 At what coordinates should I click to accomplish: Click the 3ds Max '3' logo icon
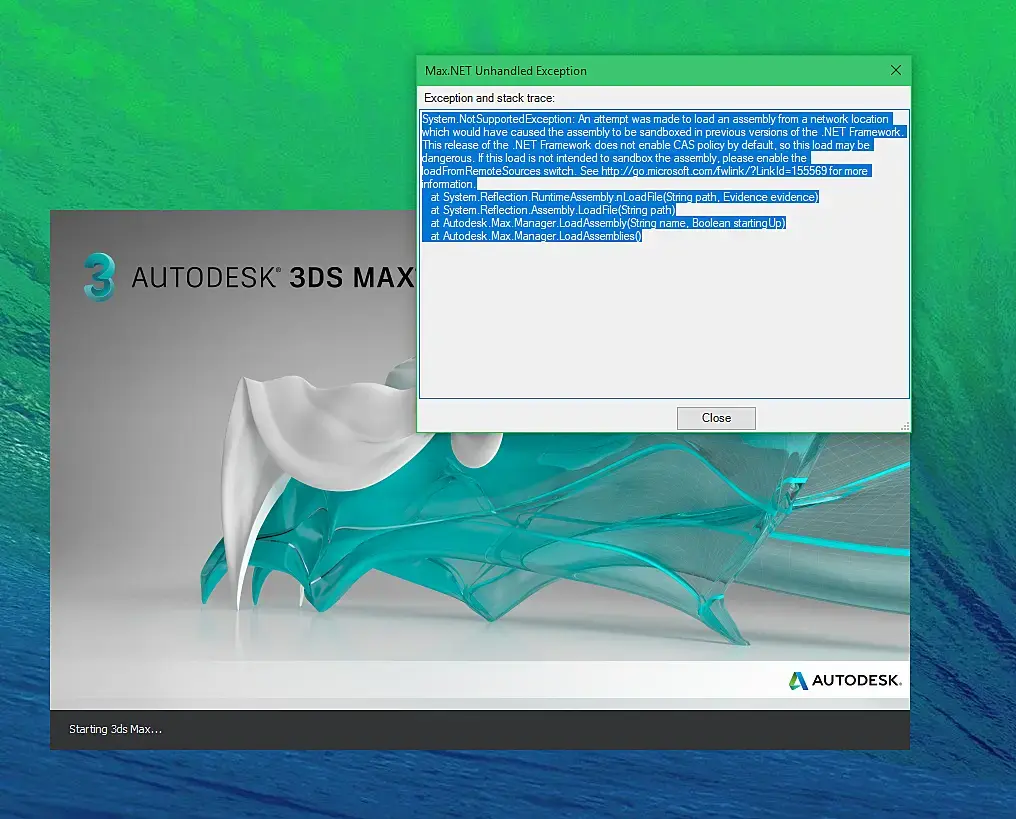coord(100,277)
